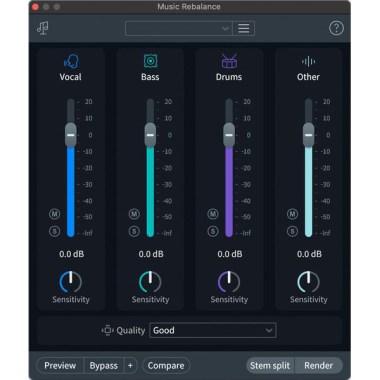Click the Vocal gain fader handle
The image size is (380, 380).
pyautogui.click(x=71, y=135)
